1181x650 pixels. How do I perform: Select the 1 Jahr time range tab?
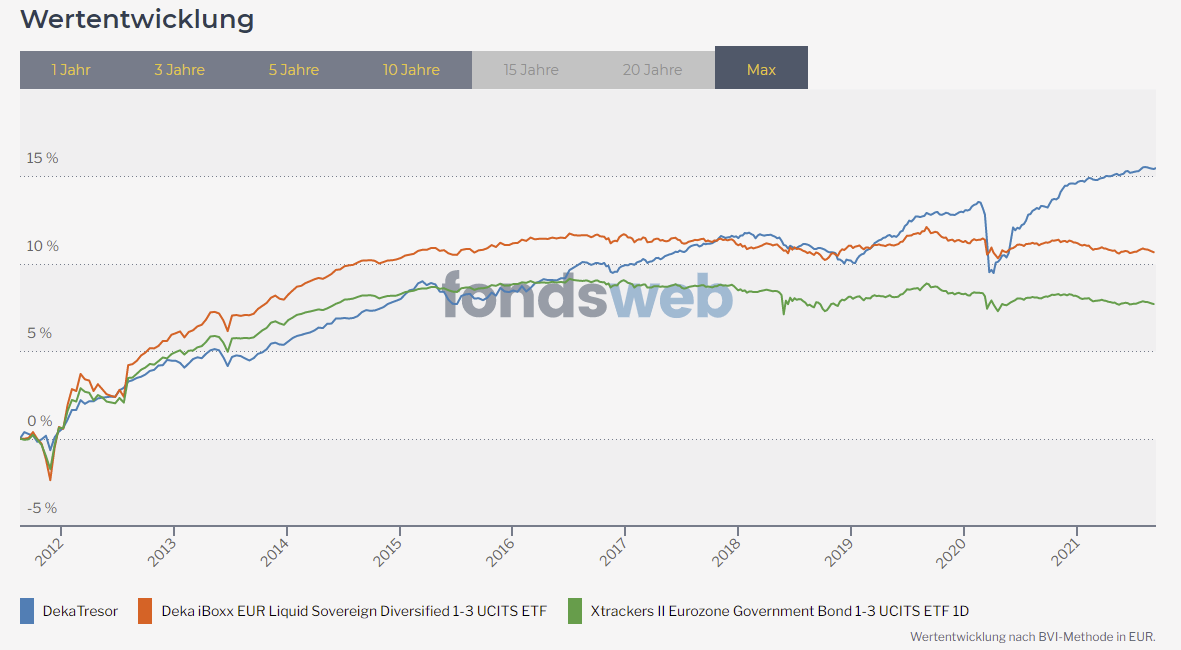click(x=71, y=70)
